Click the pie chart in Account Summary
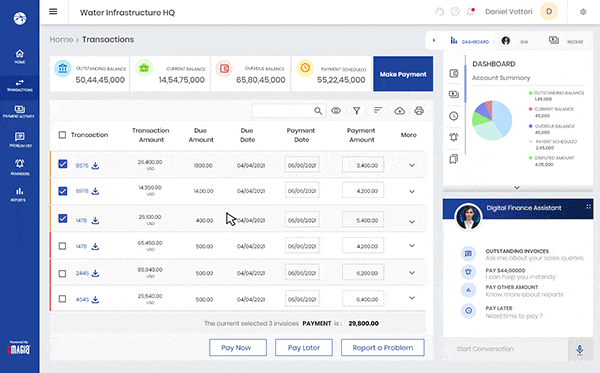The width and height of the screenshot is (600, 373). pos(492,121)
